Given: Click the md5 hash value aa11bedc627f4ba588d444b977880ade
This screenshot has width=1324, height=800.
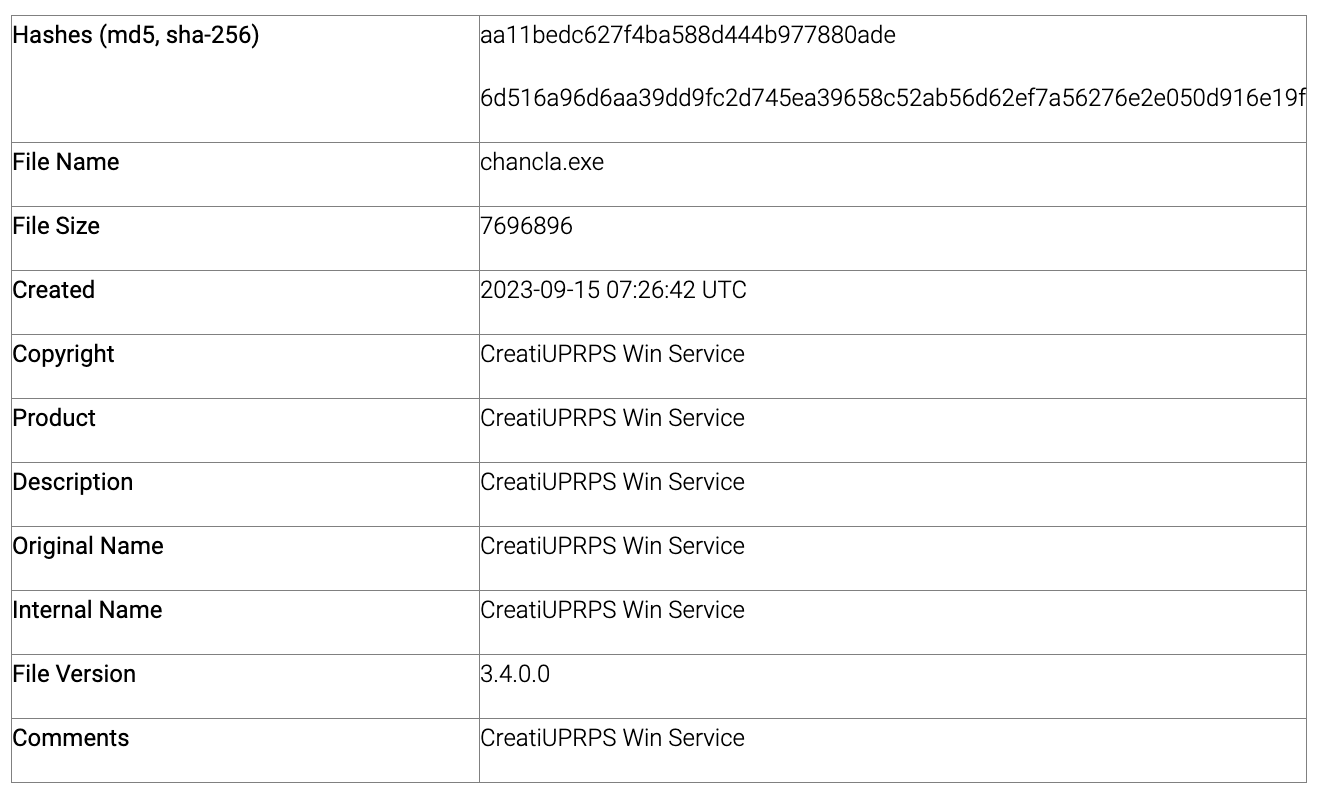Looking at the screenshot, I should 688,36.
